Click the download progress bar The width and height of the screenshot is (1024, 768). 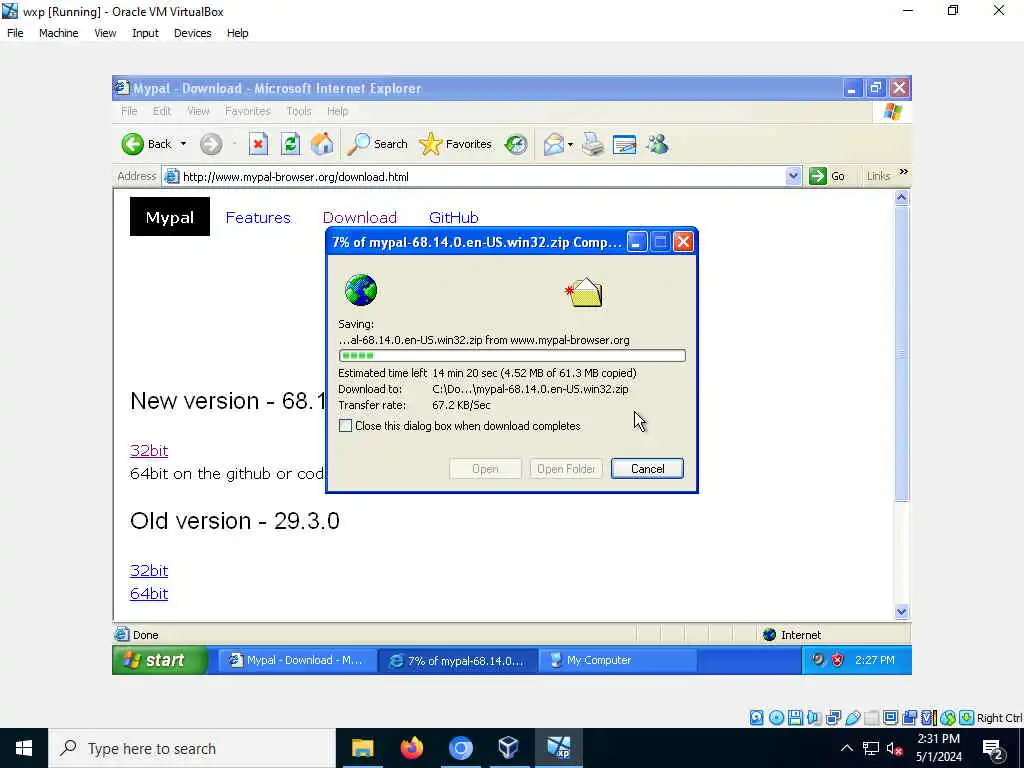coord(512,356)
